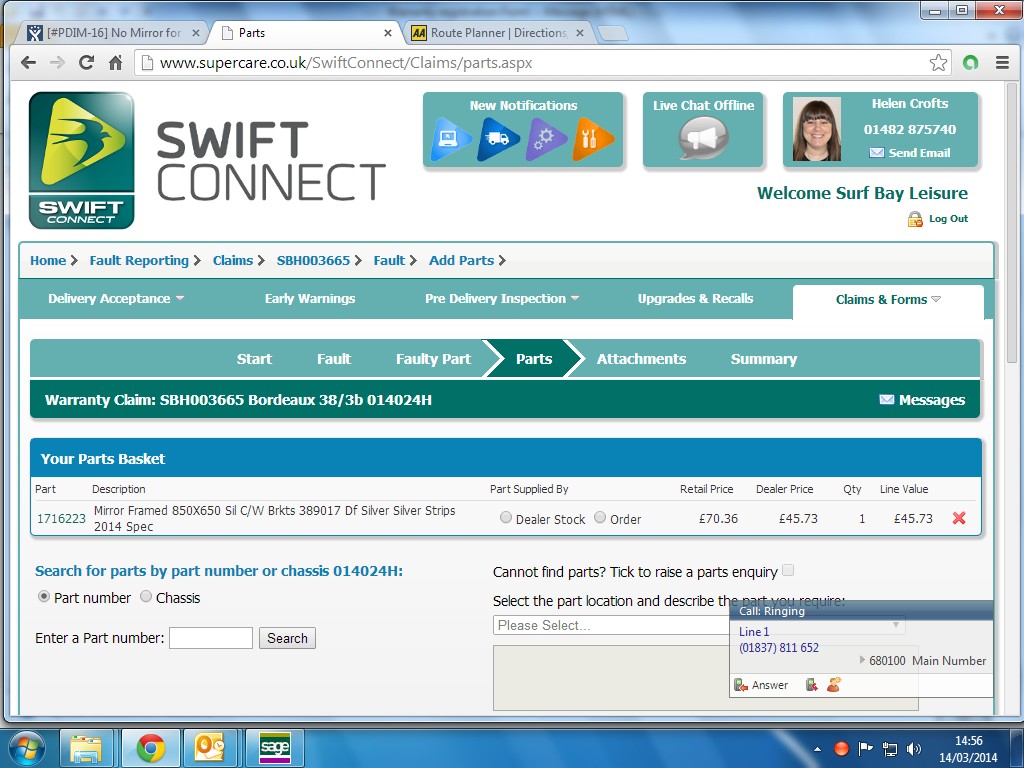The image size is (1024, 768).
Task: Click the Messages link
Action: point(932,400)
